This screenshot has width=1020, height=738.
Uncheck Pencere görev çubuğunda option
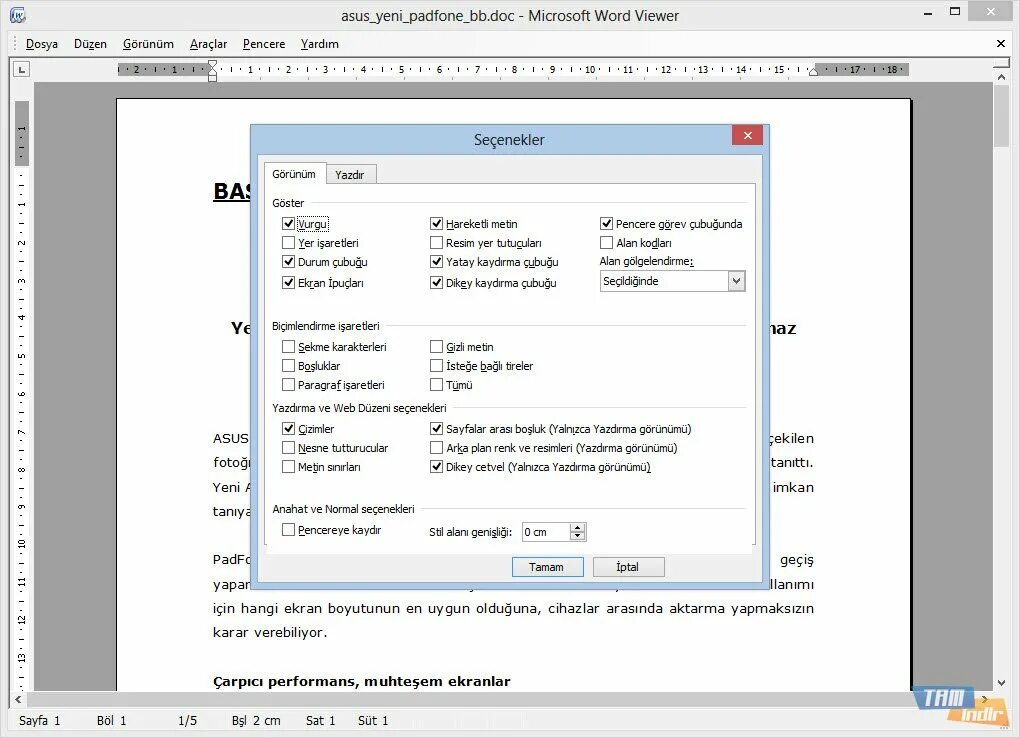pyautogui.click(x=606, y=223)
